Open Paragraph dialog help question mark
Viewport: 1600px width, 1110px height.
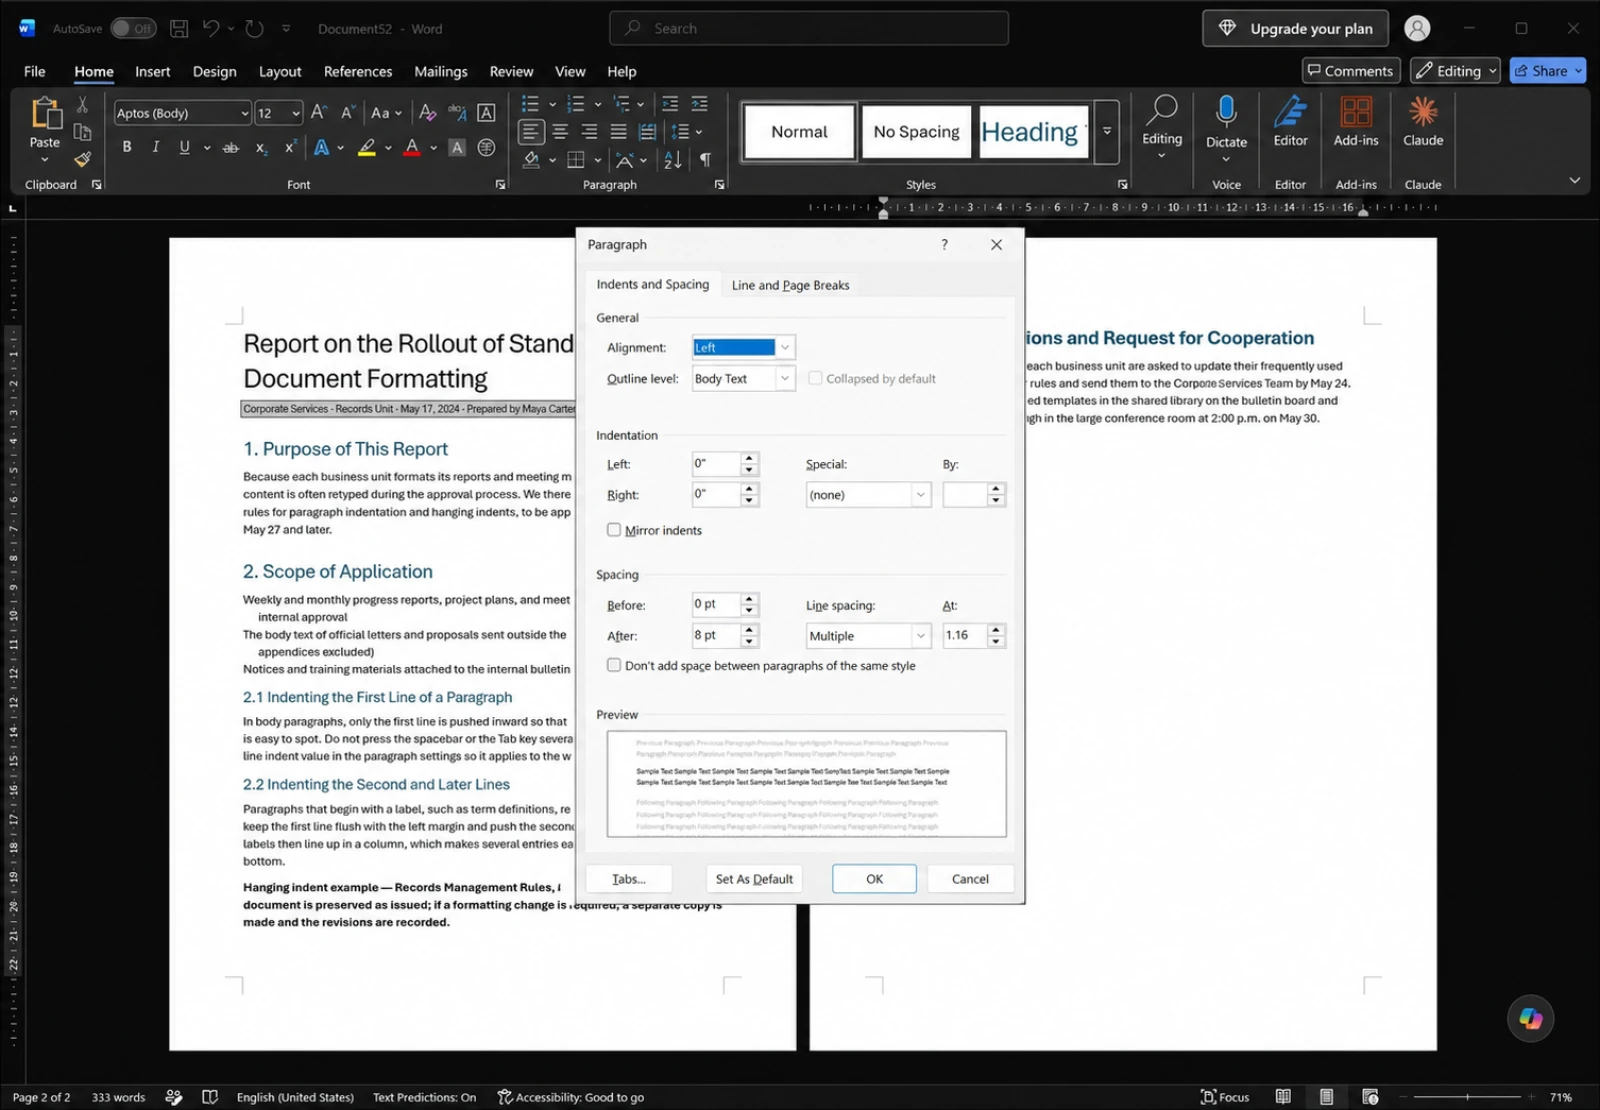coord(944,244)
